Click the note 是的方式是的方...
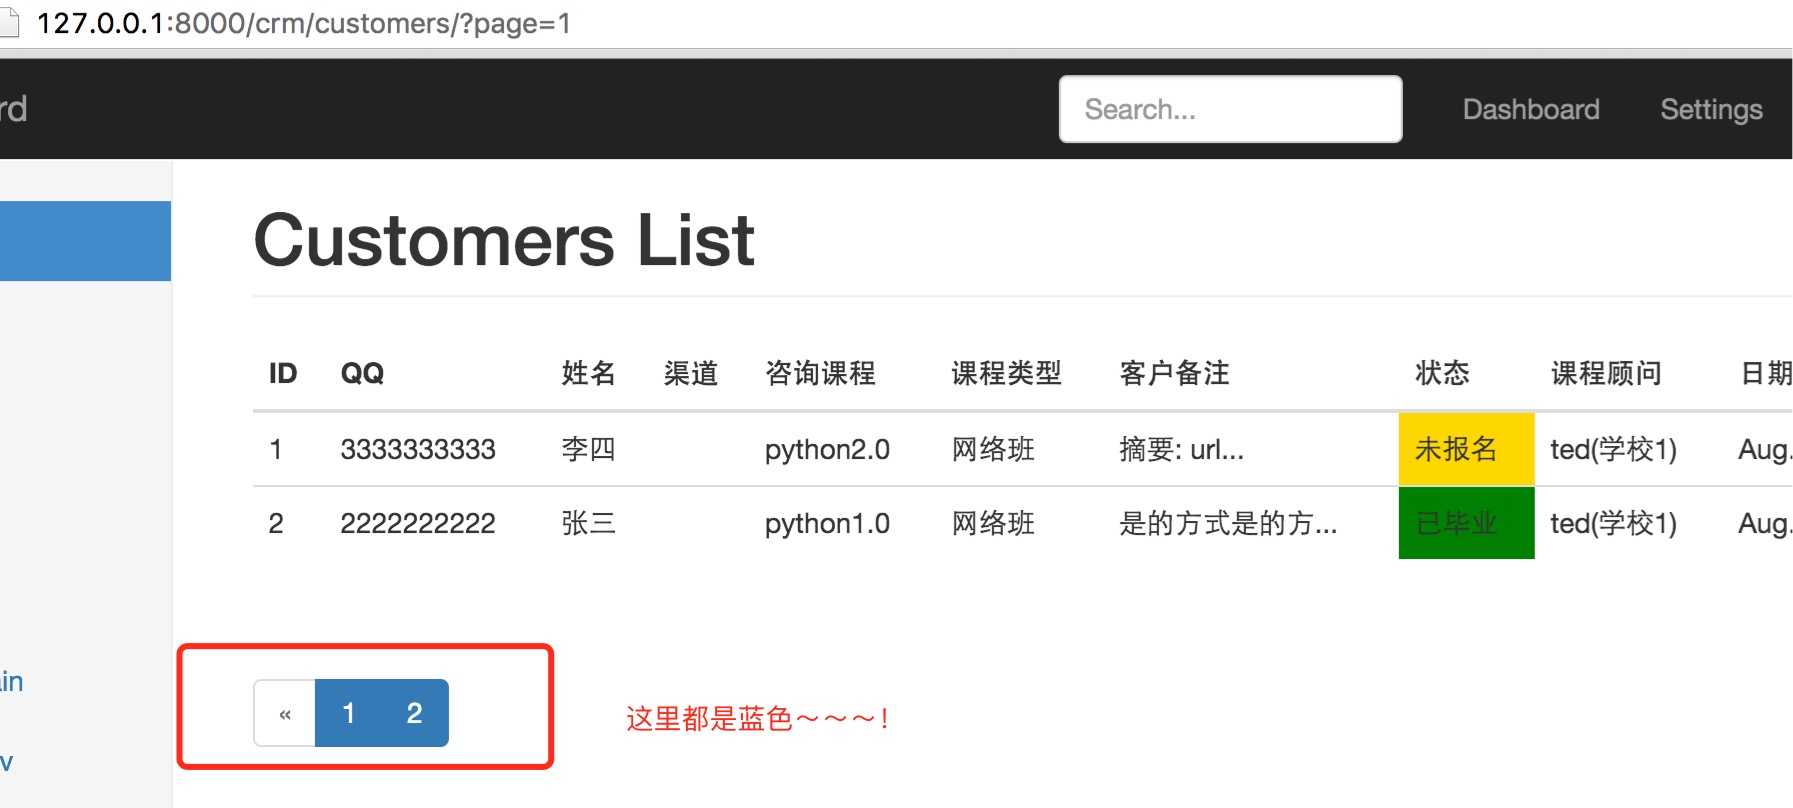The height and width of the screenshot is (808, 1793). pyautogui.click(x=1228, y=523)
